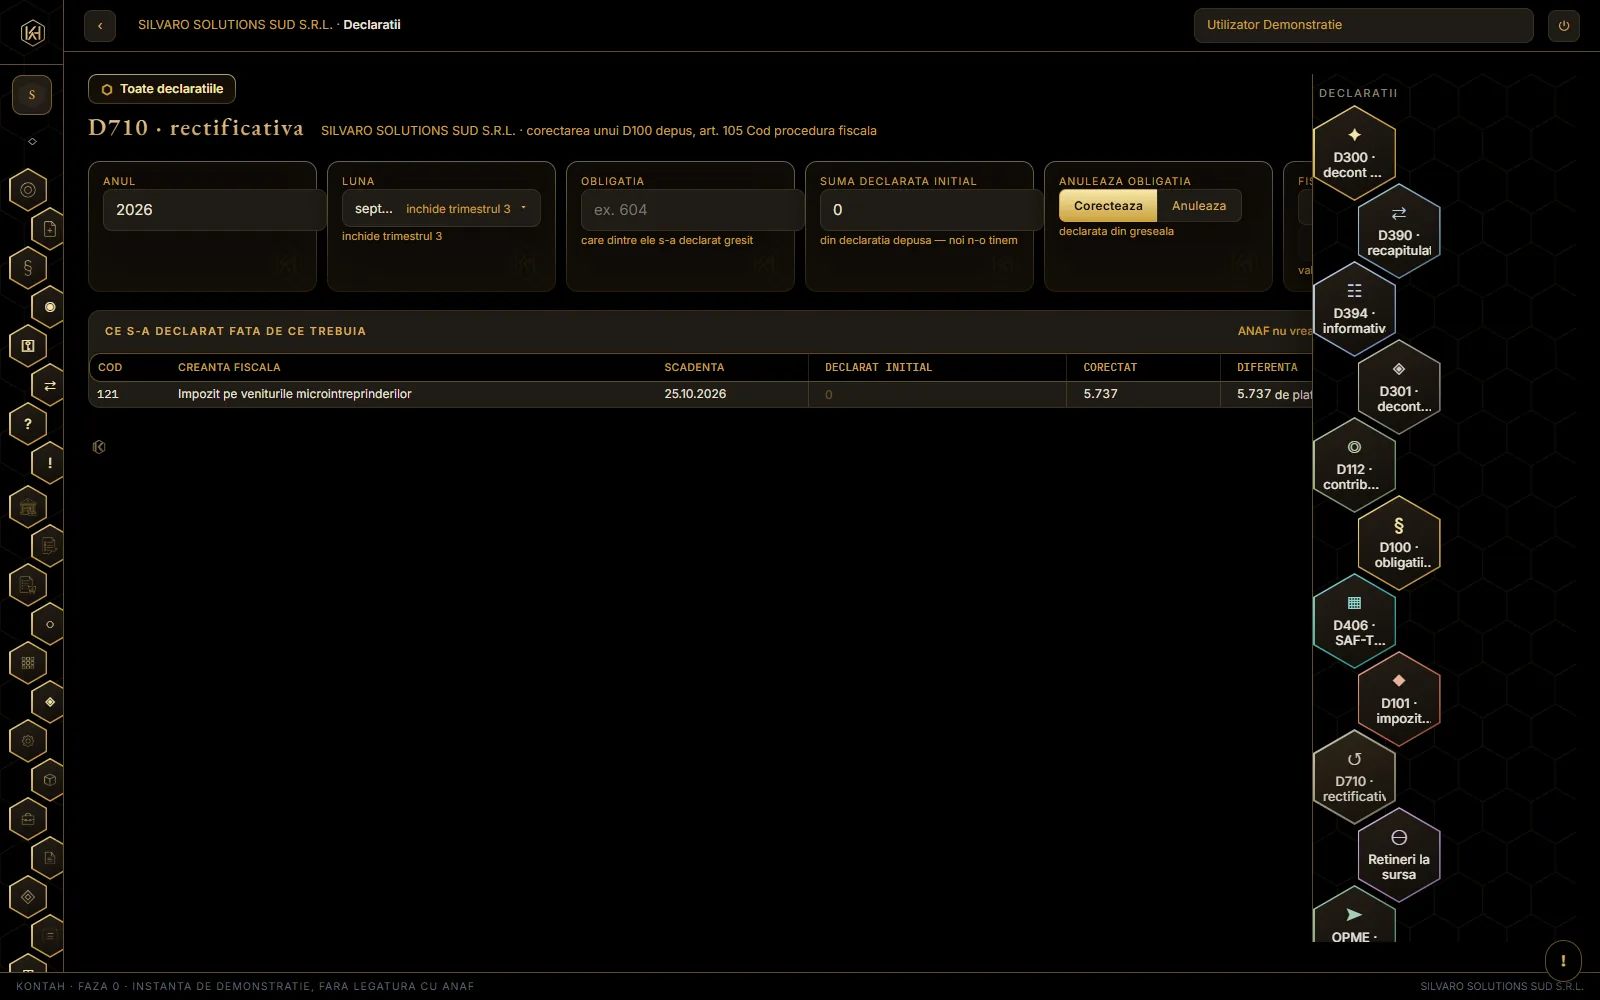Select the Corecteaza option
The image size is (1600, 1000).
coord(1108,206)
